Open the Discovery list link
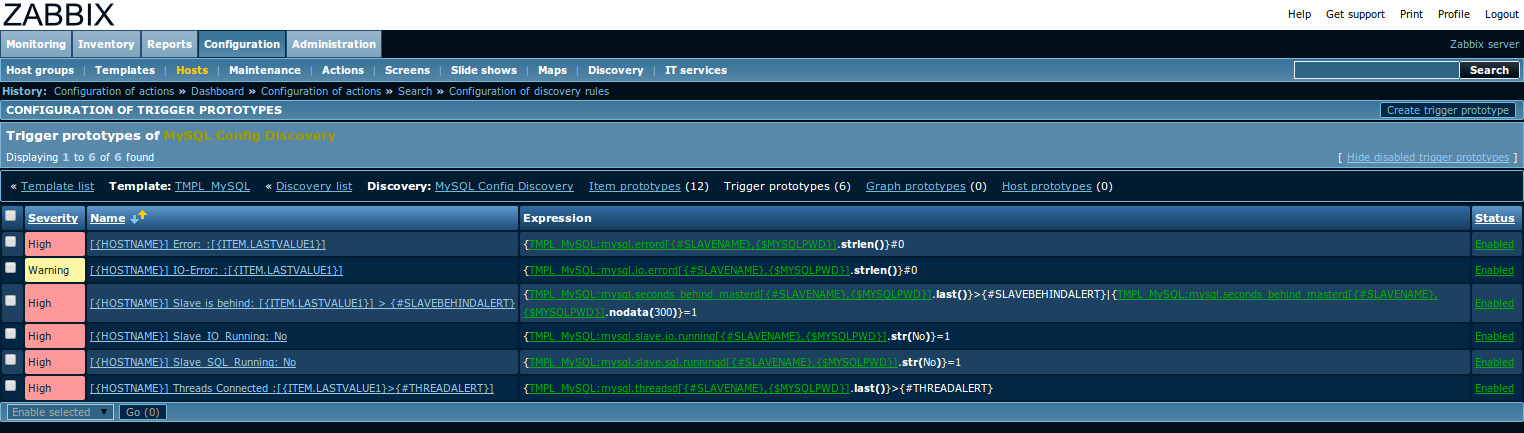 click(314, 186)
